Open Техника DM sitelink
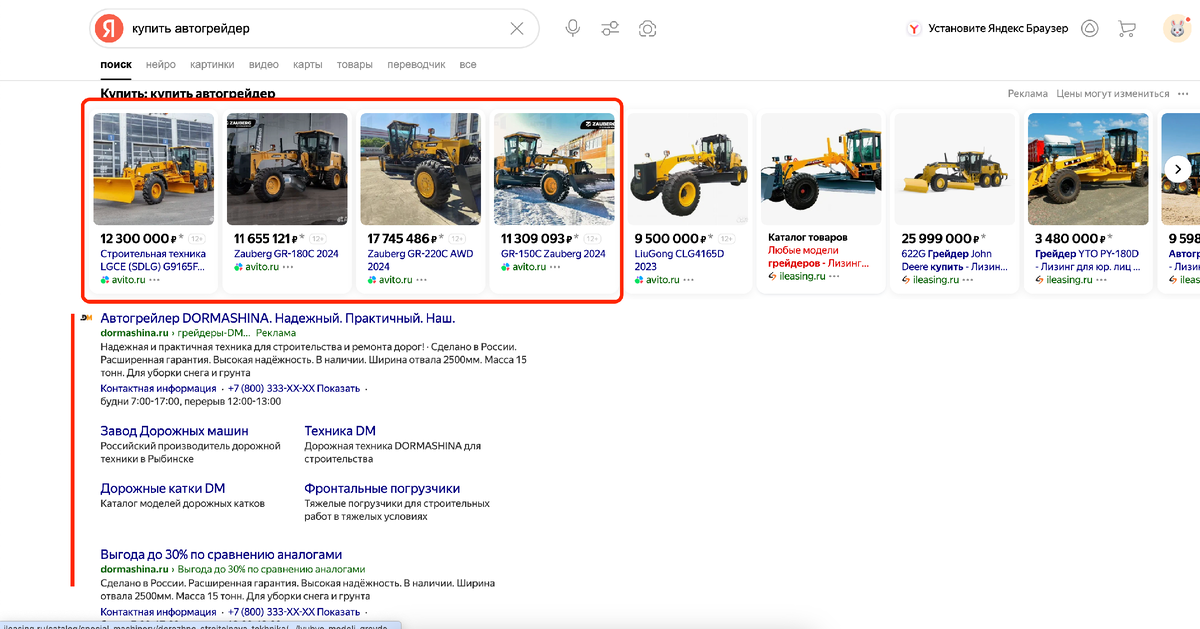Viewport: 1200px width, 629px height. pos(340,431)
